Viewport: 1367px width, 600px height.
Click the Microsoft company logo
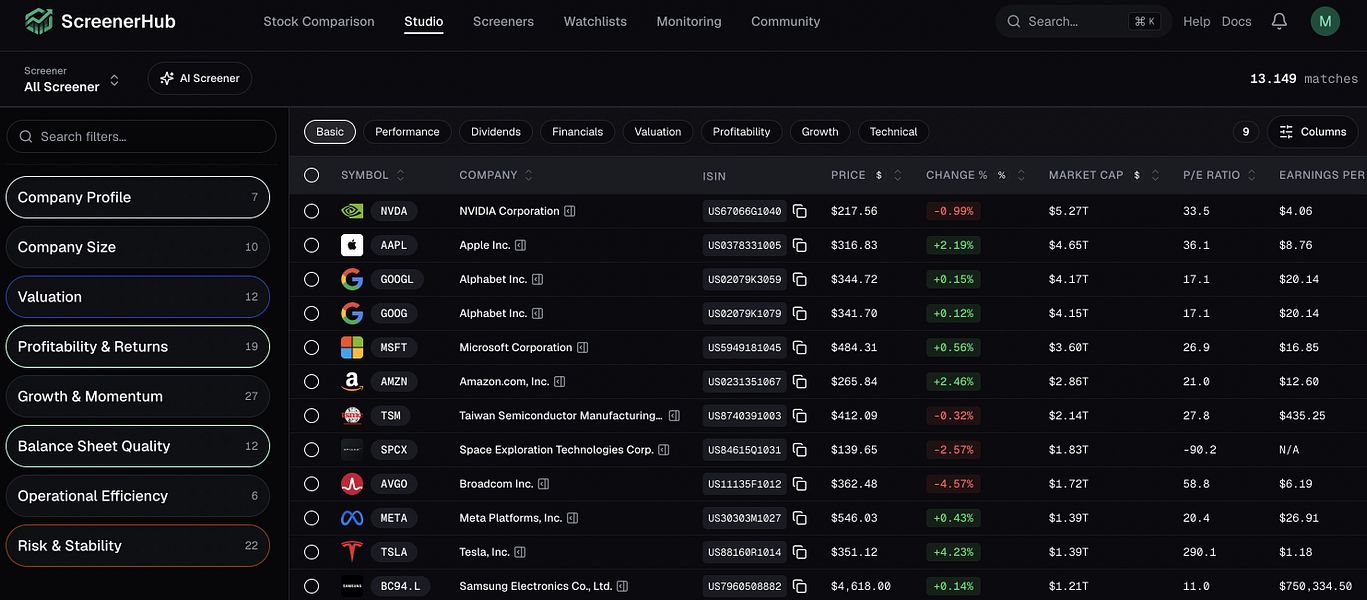[x=352, y=347]
